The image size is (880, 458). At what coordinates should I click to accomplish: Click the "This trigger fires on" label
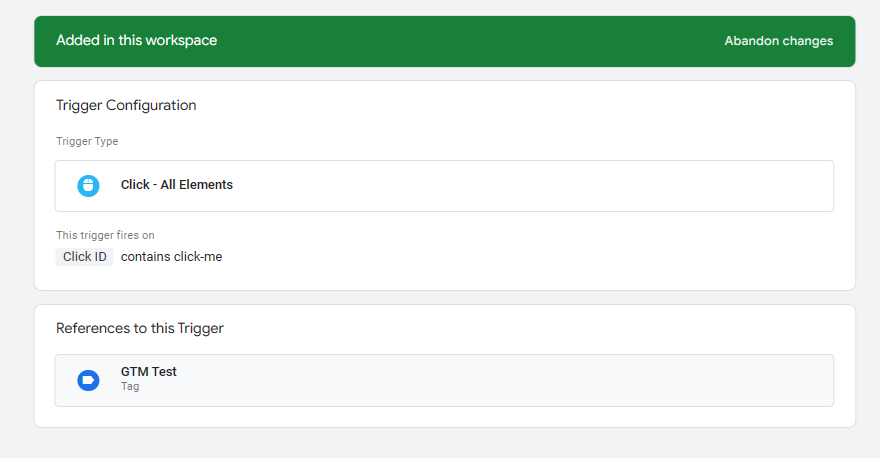(x=105, y=236)
